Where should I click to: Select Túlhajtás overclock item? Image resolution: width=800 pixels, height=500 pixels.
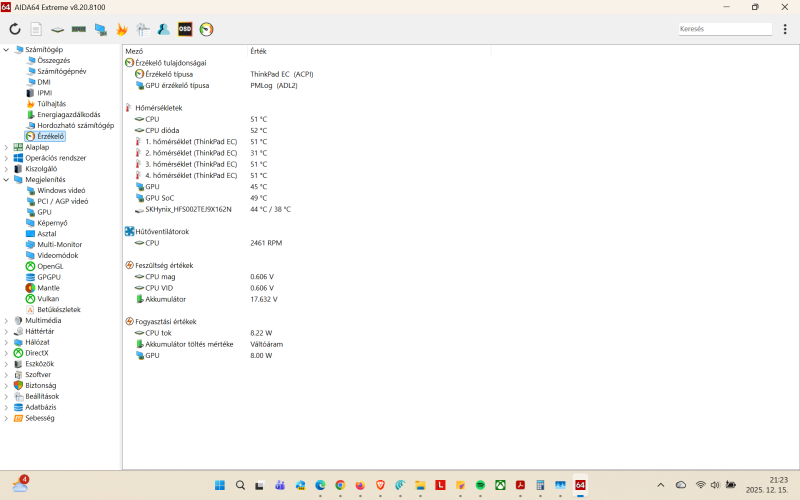[52, 104]
